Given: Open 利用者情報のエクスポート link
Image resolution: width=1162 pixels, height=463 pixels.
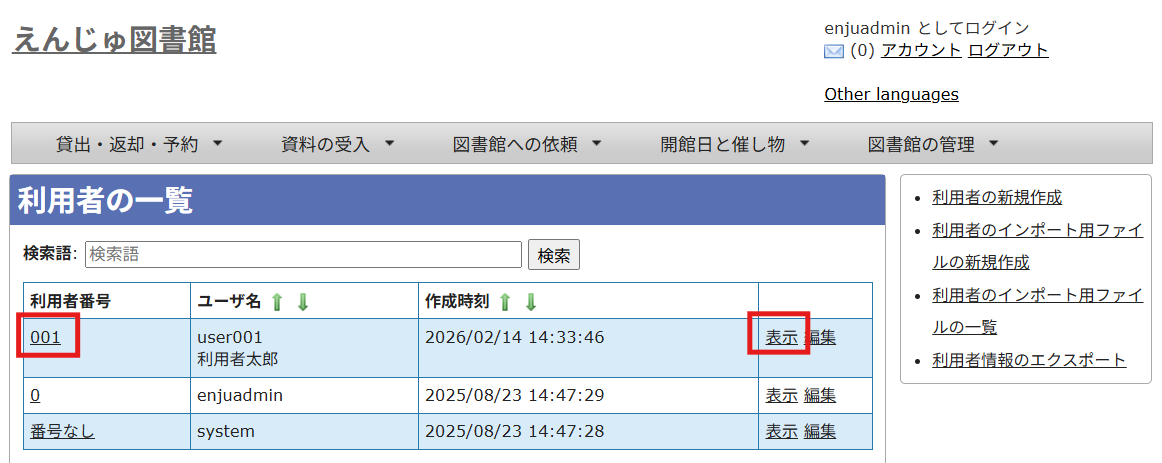Looking at the screenshot, I should pos(1029,361).
